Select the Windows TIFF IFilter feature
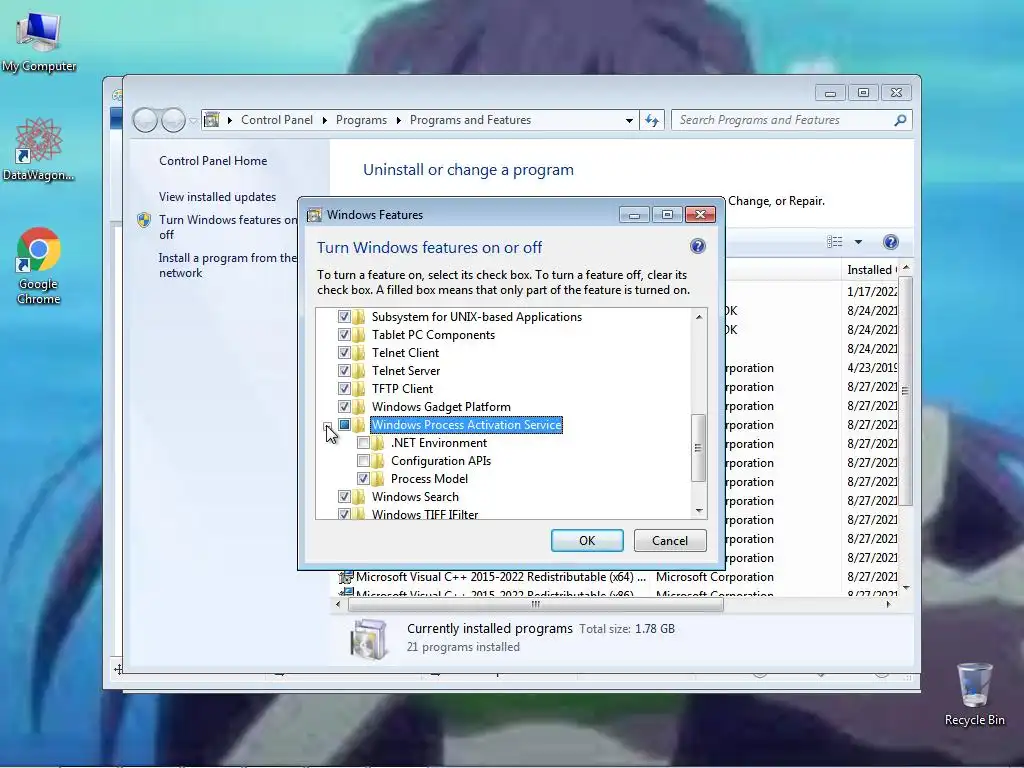 [425, 514]
